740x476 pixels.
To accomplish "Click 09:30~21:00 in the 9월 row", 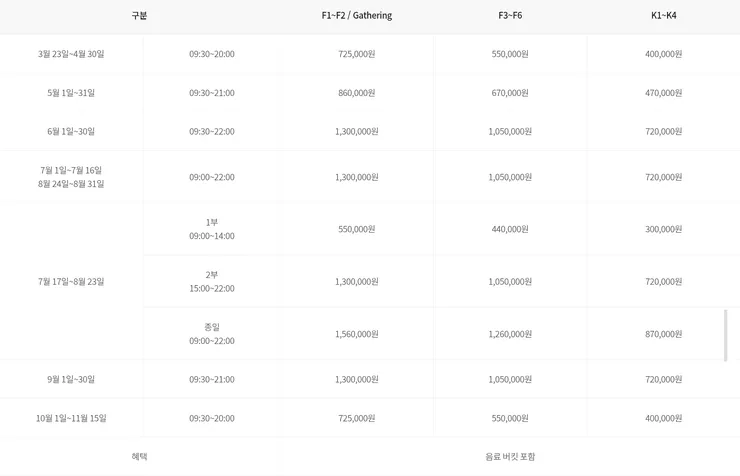I will tap(212, 379).
